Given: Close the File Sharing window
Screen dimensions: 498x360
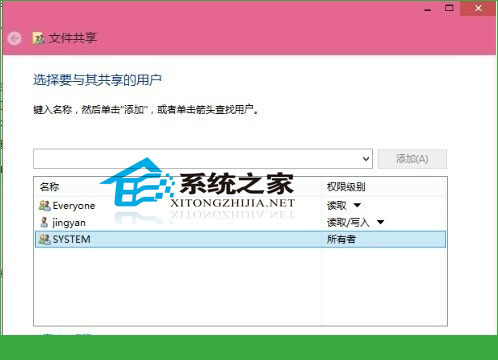Looking at the screenshot, I should coord(478,8).
